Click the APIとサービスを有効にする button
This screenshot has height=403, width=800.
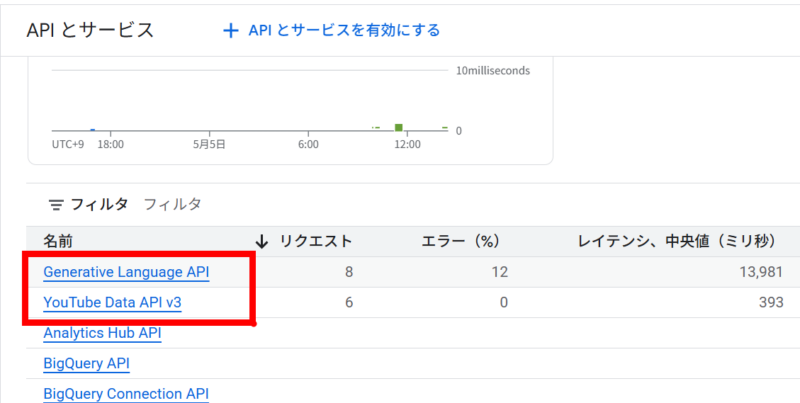coord(332,31)
